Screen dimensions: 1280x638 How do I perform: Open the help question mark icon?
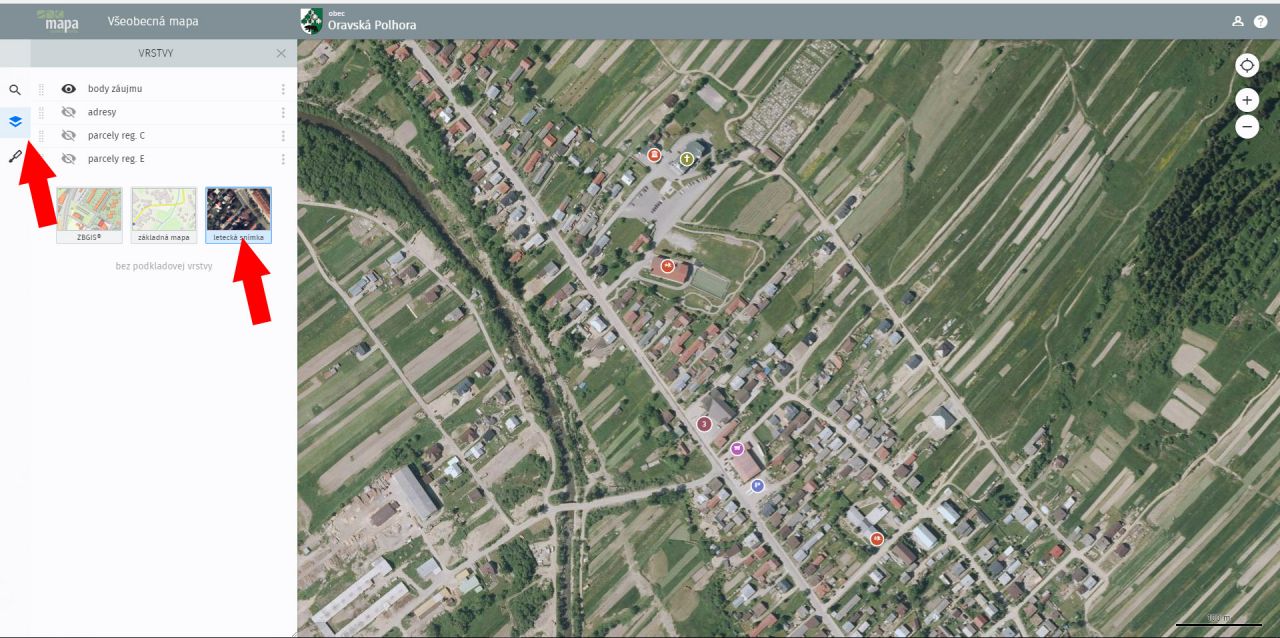pyautogui.click(x=1261, y=21)
